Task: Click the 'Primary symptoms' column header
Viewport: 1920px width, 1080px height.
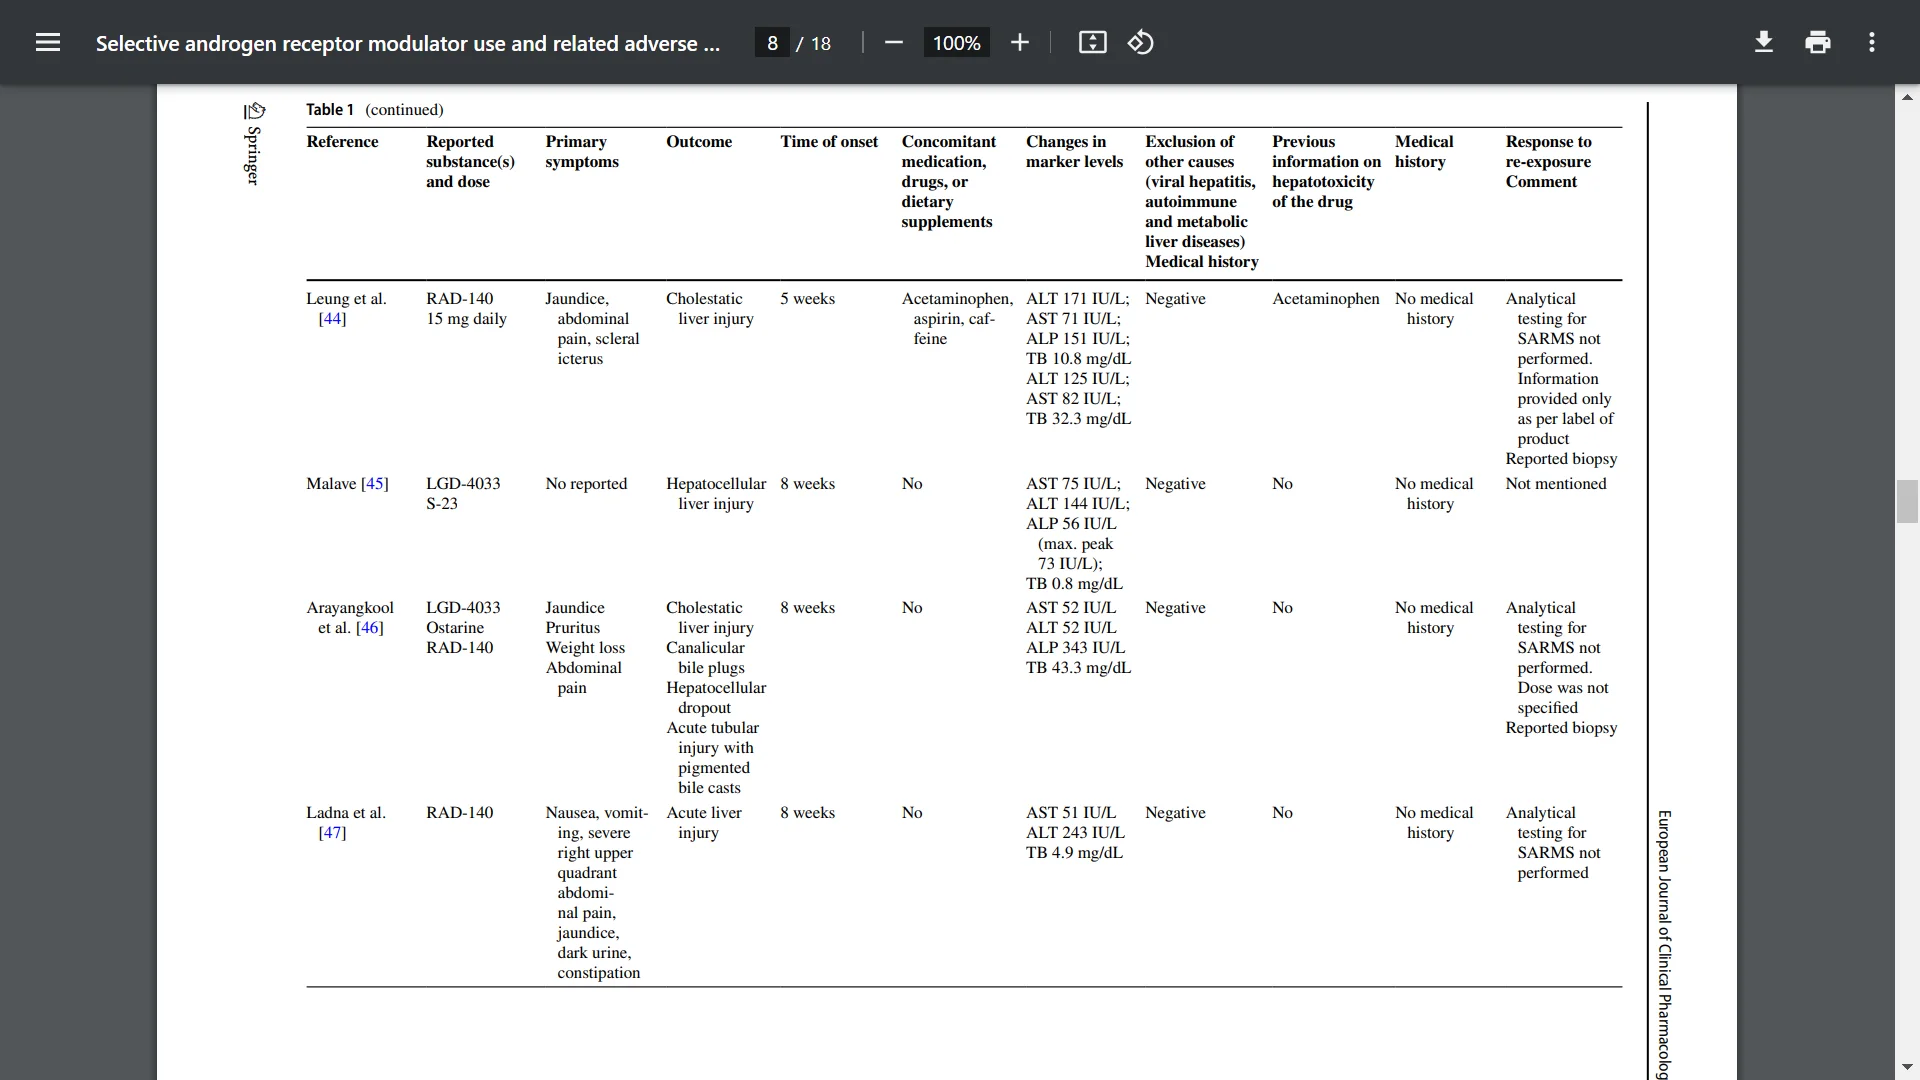Action: tap(582, 152)
